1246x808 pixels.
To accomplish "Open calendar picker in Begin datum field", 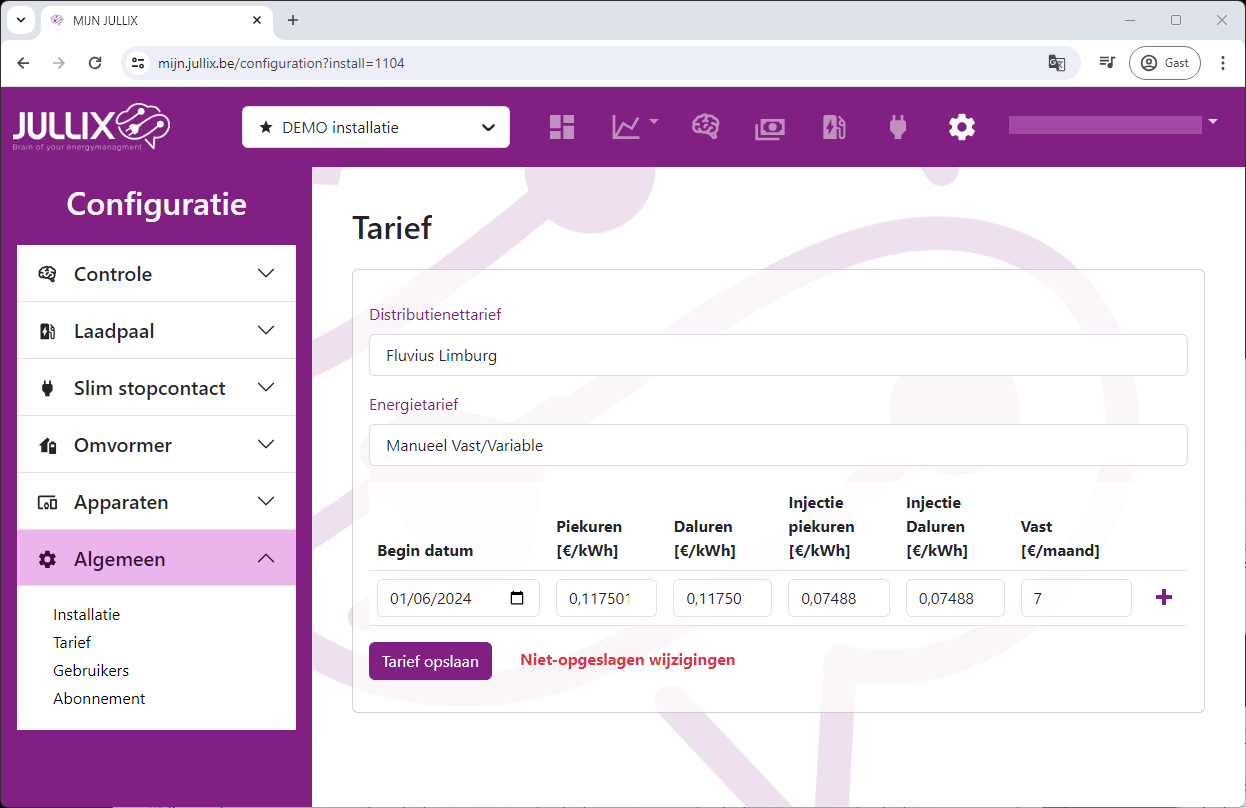I will pyautogui.click(x=517, y=598).
